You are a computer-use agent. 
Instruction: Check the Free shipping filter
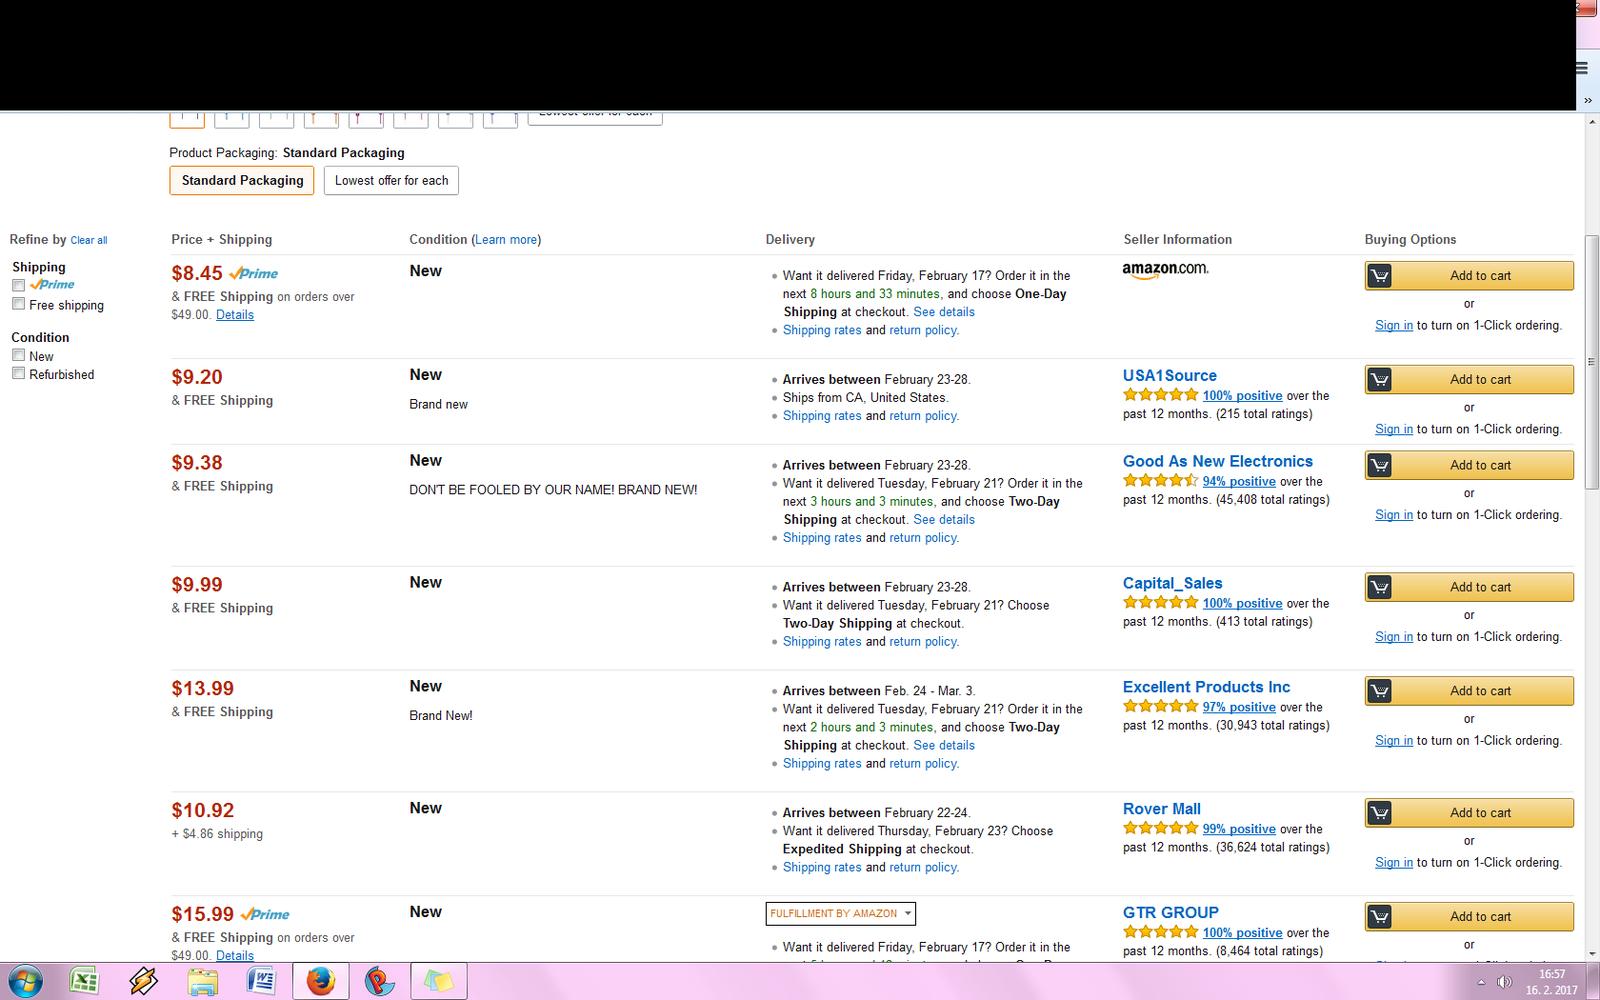tap(18, 304)
